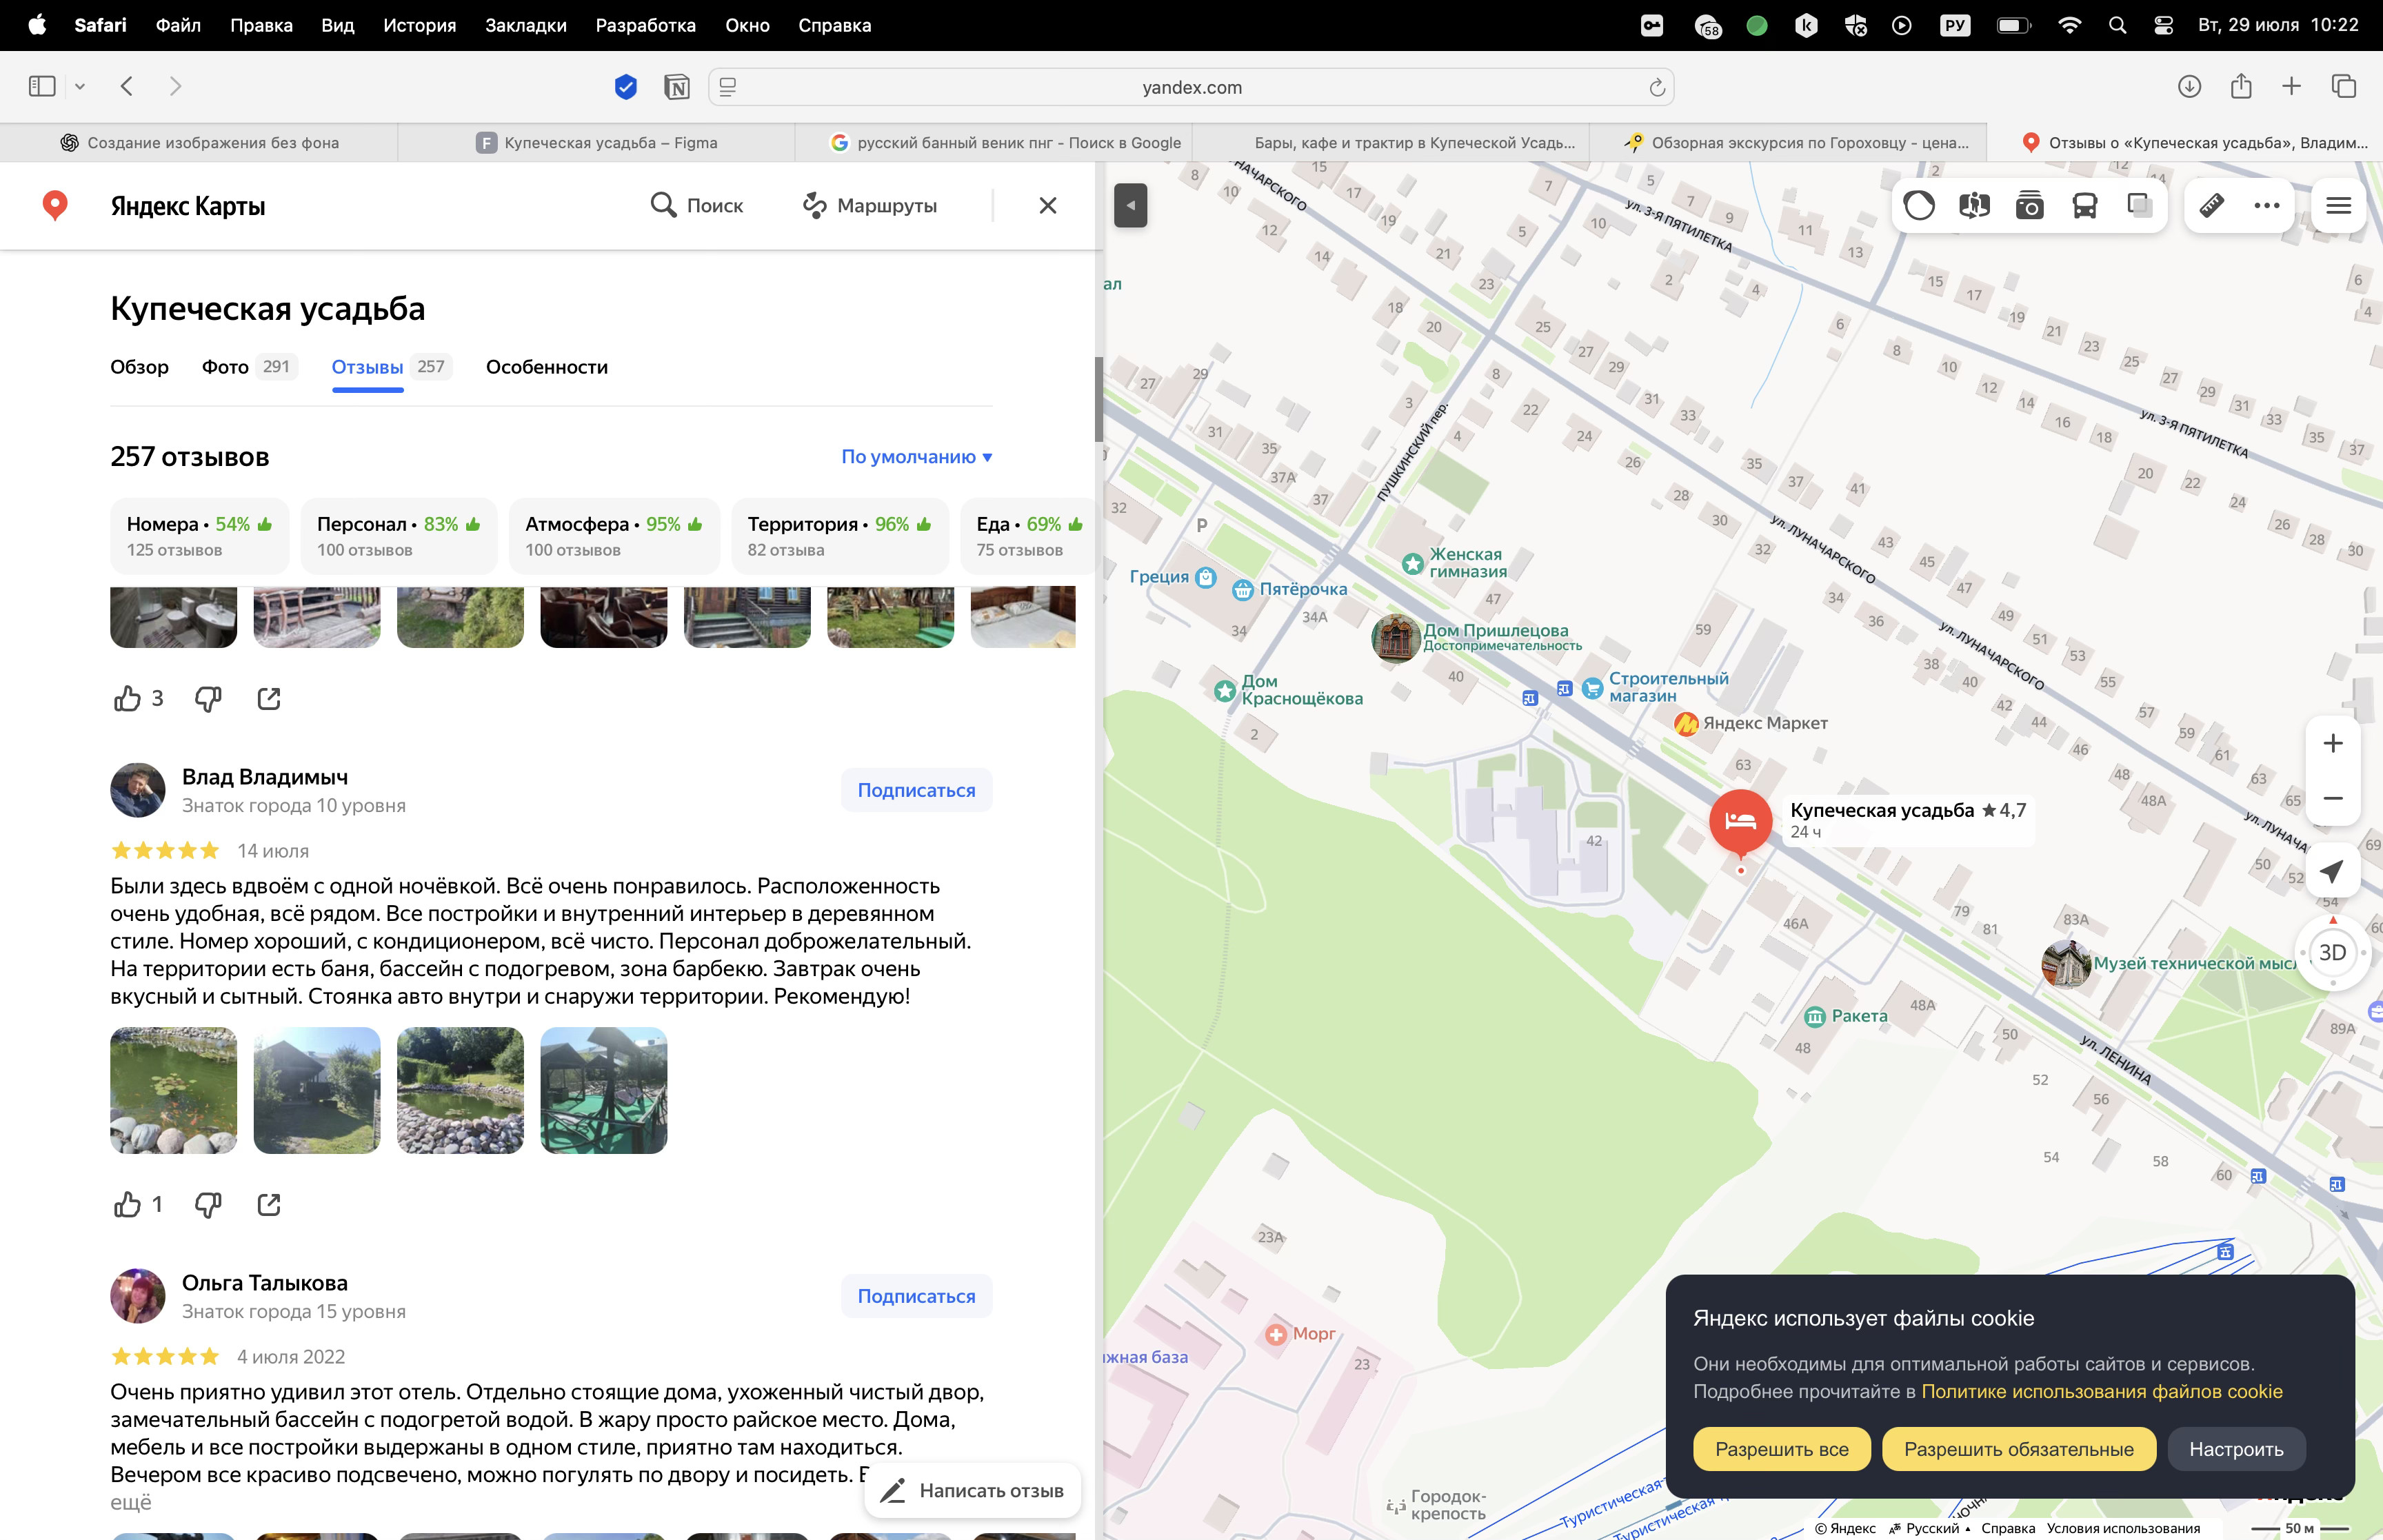This screenshot has width=2383, height=1540.
Task: Toggle my location arrow button
Action: pyautogui.click(x=2331, y=871)
